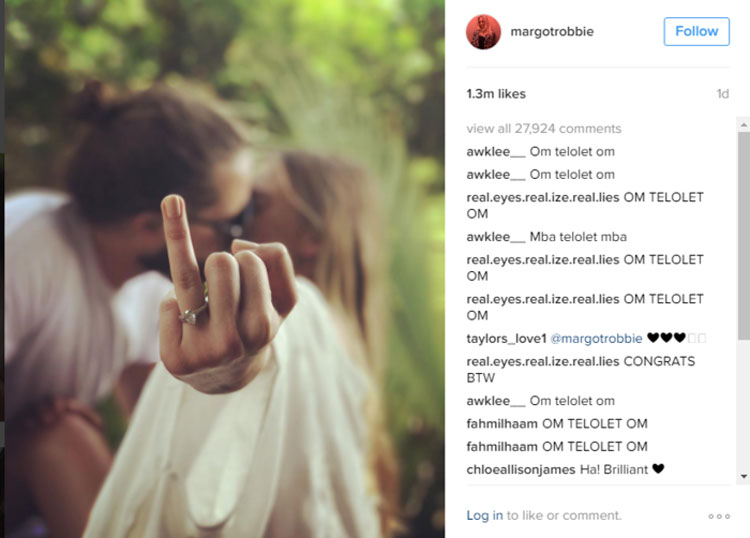750x538 pixels.
Task: Open real.eyes.real.ize.real.lies profile on CONGRATS comment
Action: [x=543, y=362]
